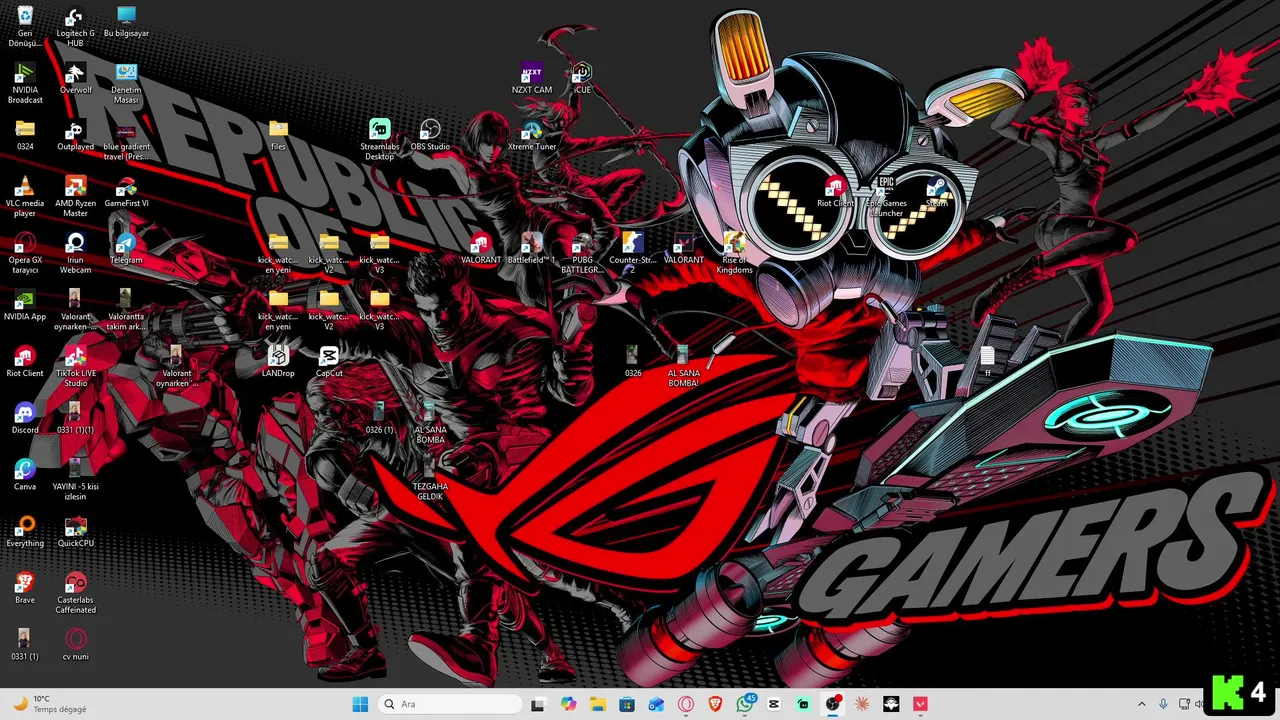Select Telegram desktop shortcut
This screenshot has height=720, width=1280.
126,248
